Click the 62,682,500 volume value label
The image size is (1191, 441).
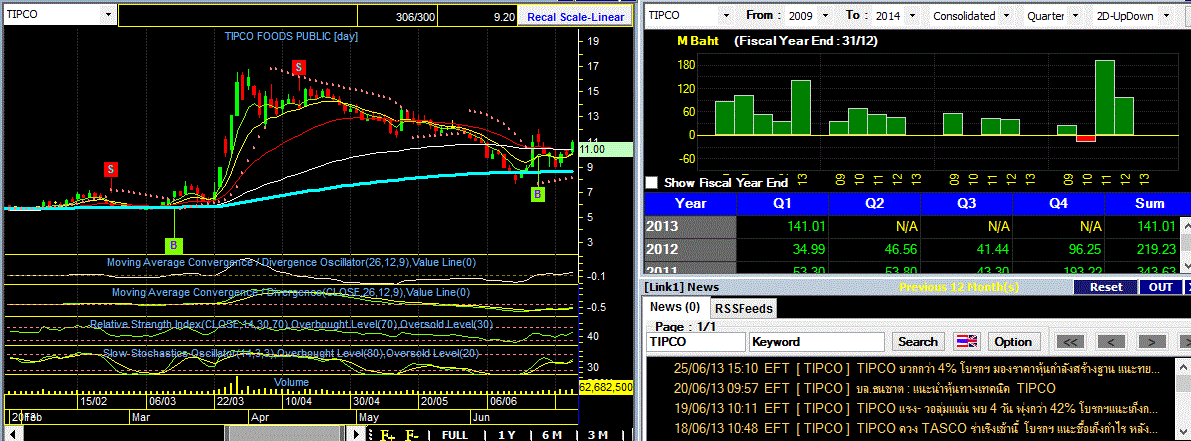[x=606, y=386]
